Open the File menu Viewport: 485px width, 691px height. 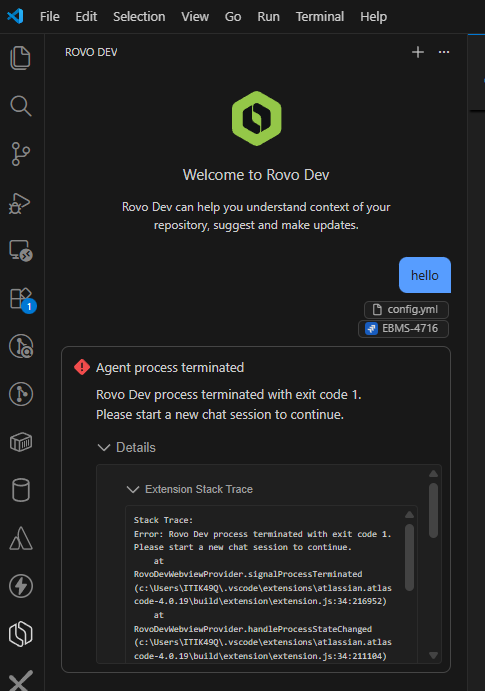pyautogui.click(x=49, y=17)
